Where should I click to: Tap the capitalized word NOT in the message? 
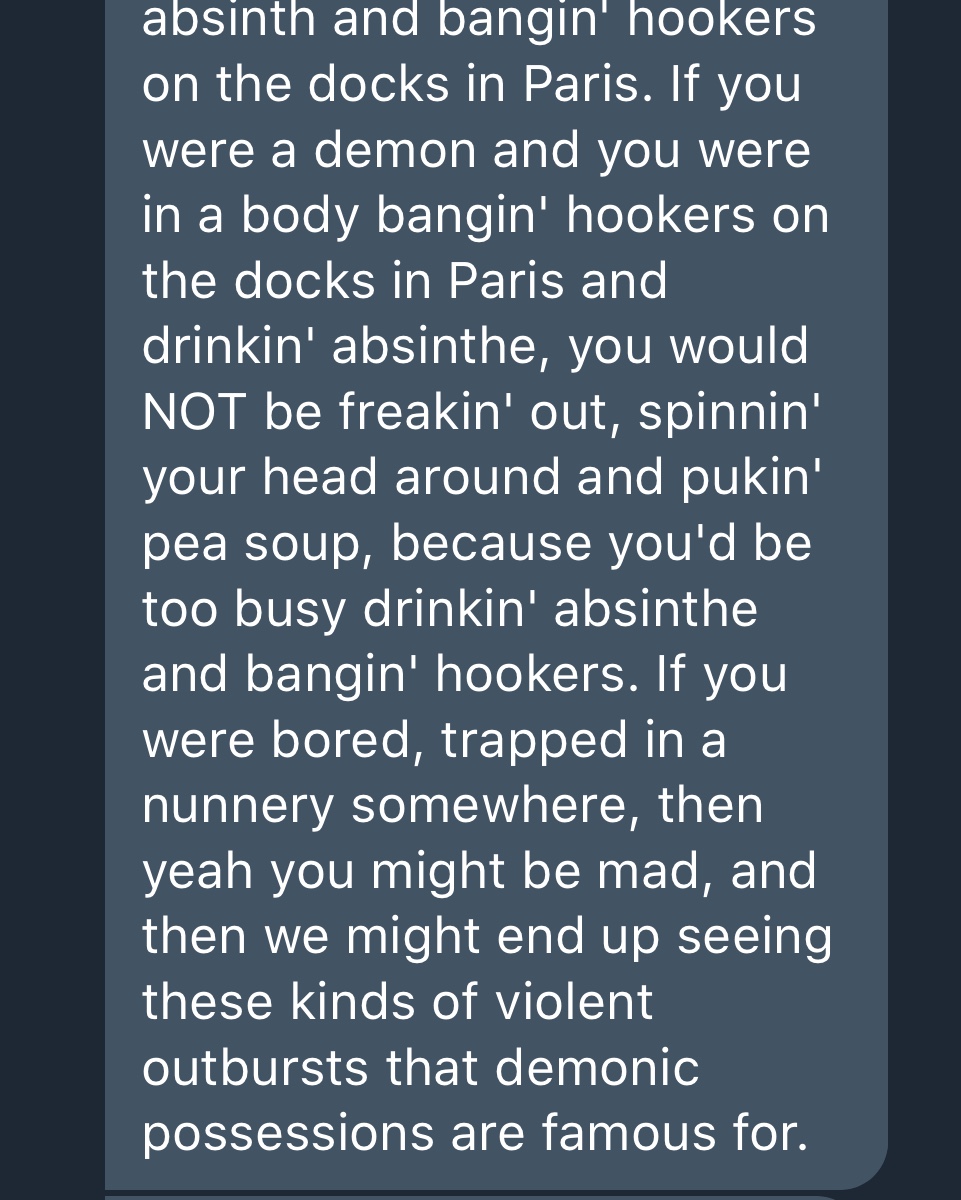click(195, 412)
